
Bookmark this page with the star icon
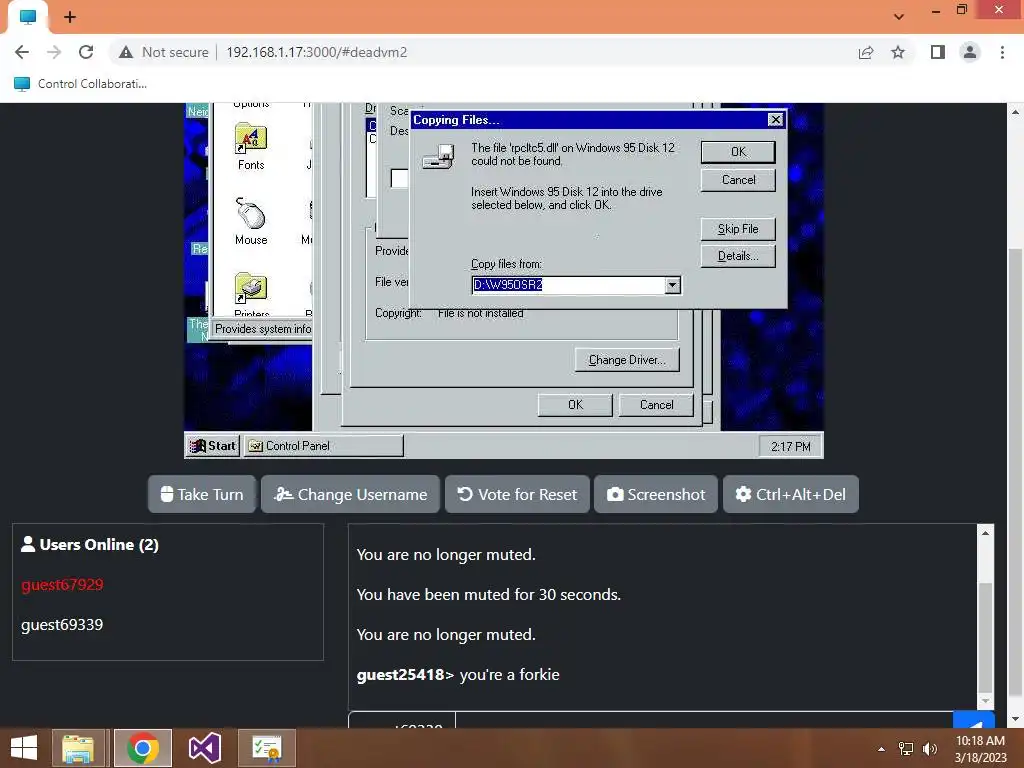coord(898,52)
